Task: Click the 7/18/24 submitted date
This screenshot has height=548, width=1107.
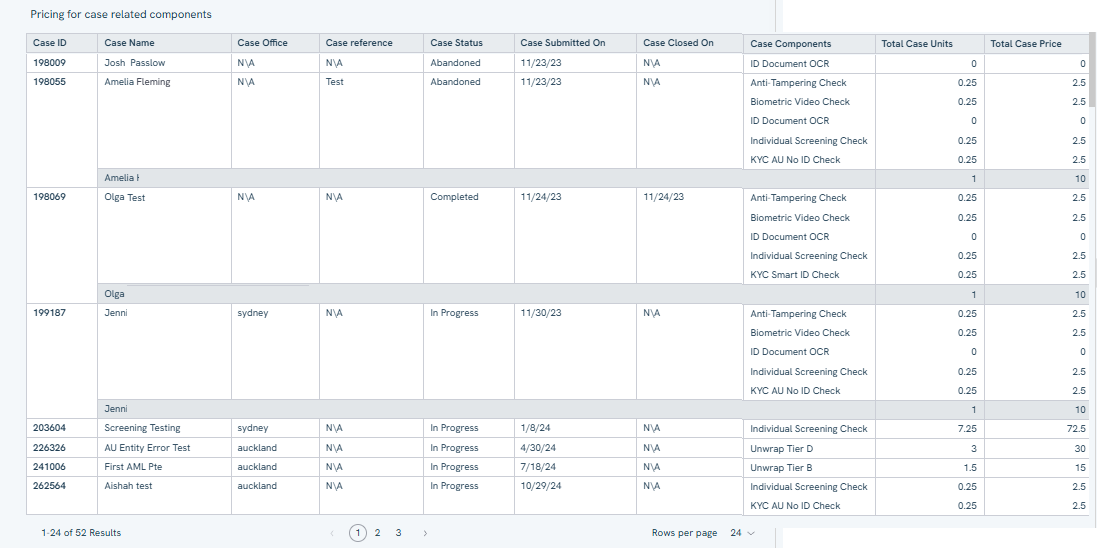Action: [538, 467]
